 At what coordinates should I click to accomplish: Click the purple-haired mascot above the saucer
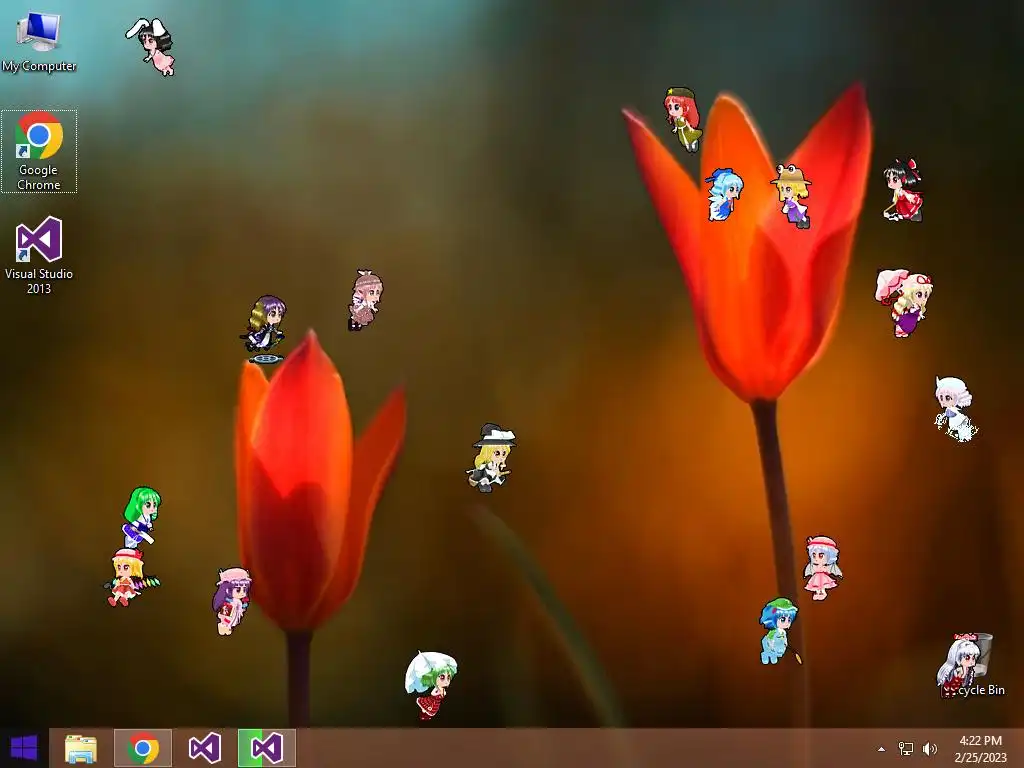[264, 325]
